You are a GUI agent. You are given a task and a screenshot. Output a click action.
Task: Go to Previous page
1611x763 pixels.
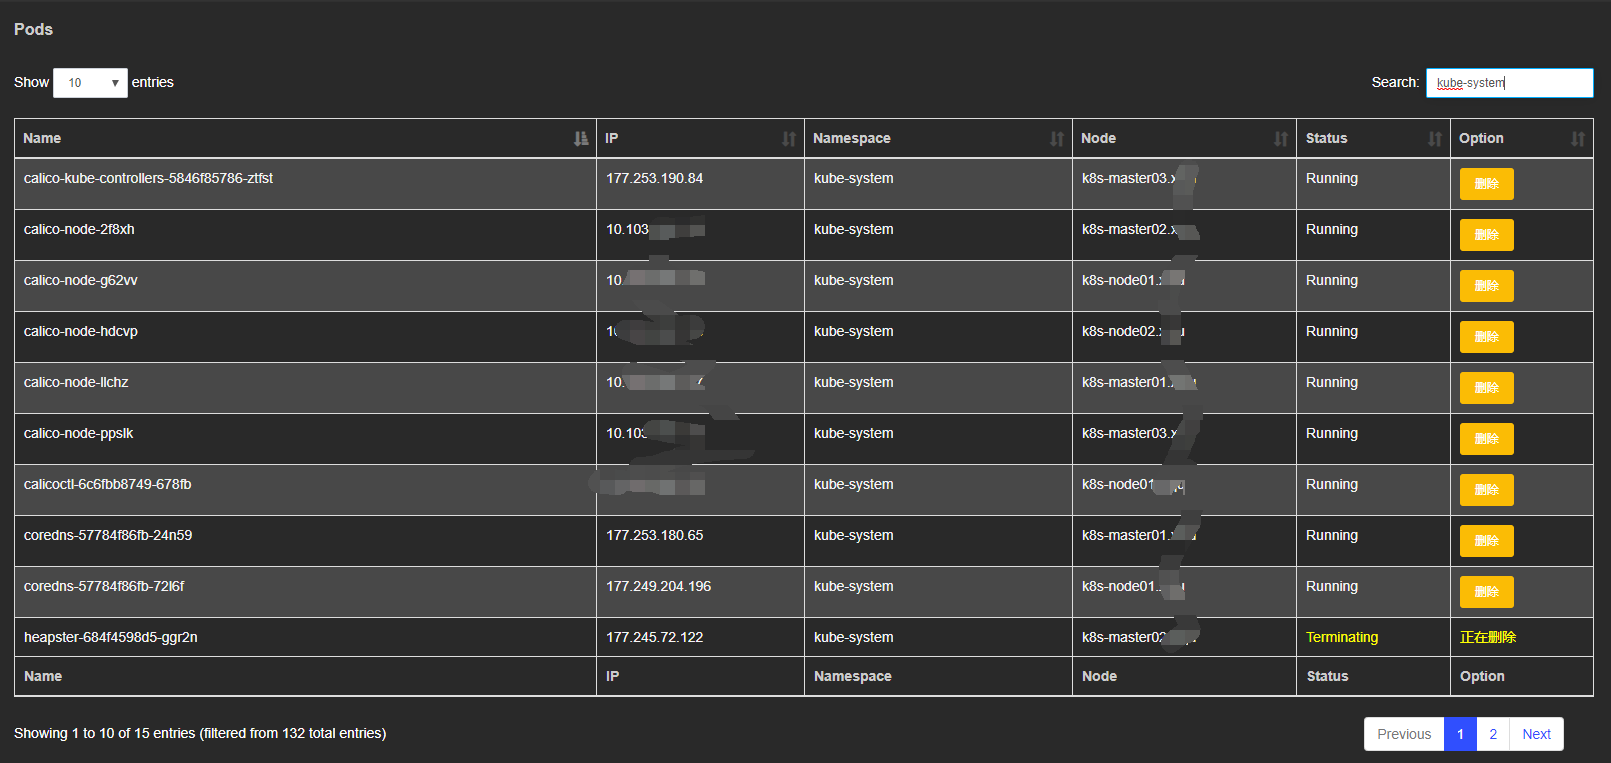click(1404, 734)
